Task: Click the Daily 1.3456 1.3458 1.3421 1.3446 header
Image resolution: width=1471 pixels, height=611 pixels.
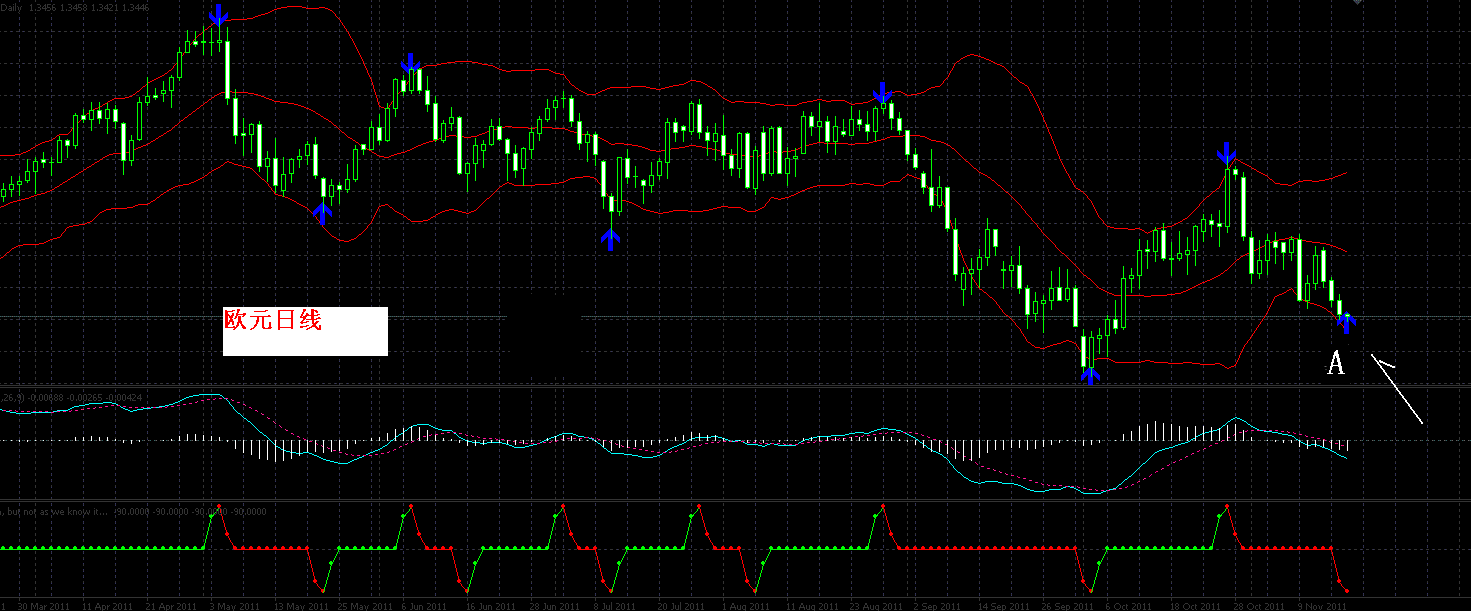Action: tap(76, 7)
